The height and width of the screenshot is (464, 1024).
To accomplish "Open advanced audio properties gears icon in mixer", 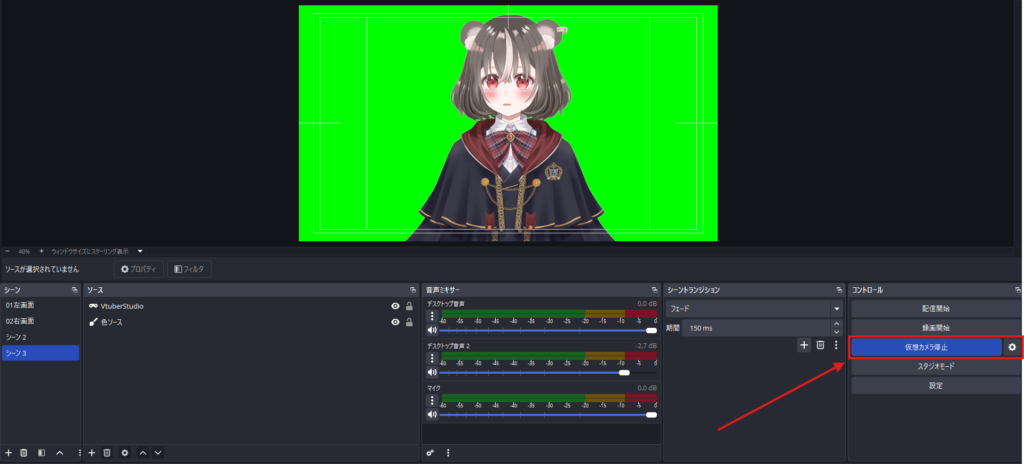I will pos(430,452).
